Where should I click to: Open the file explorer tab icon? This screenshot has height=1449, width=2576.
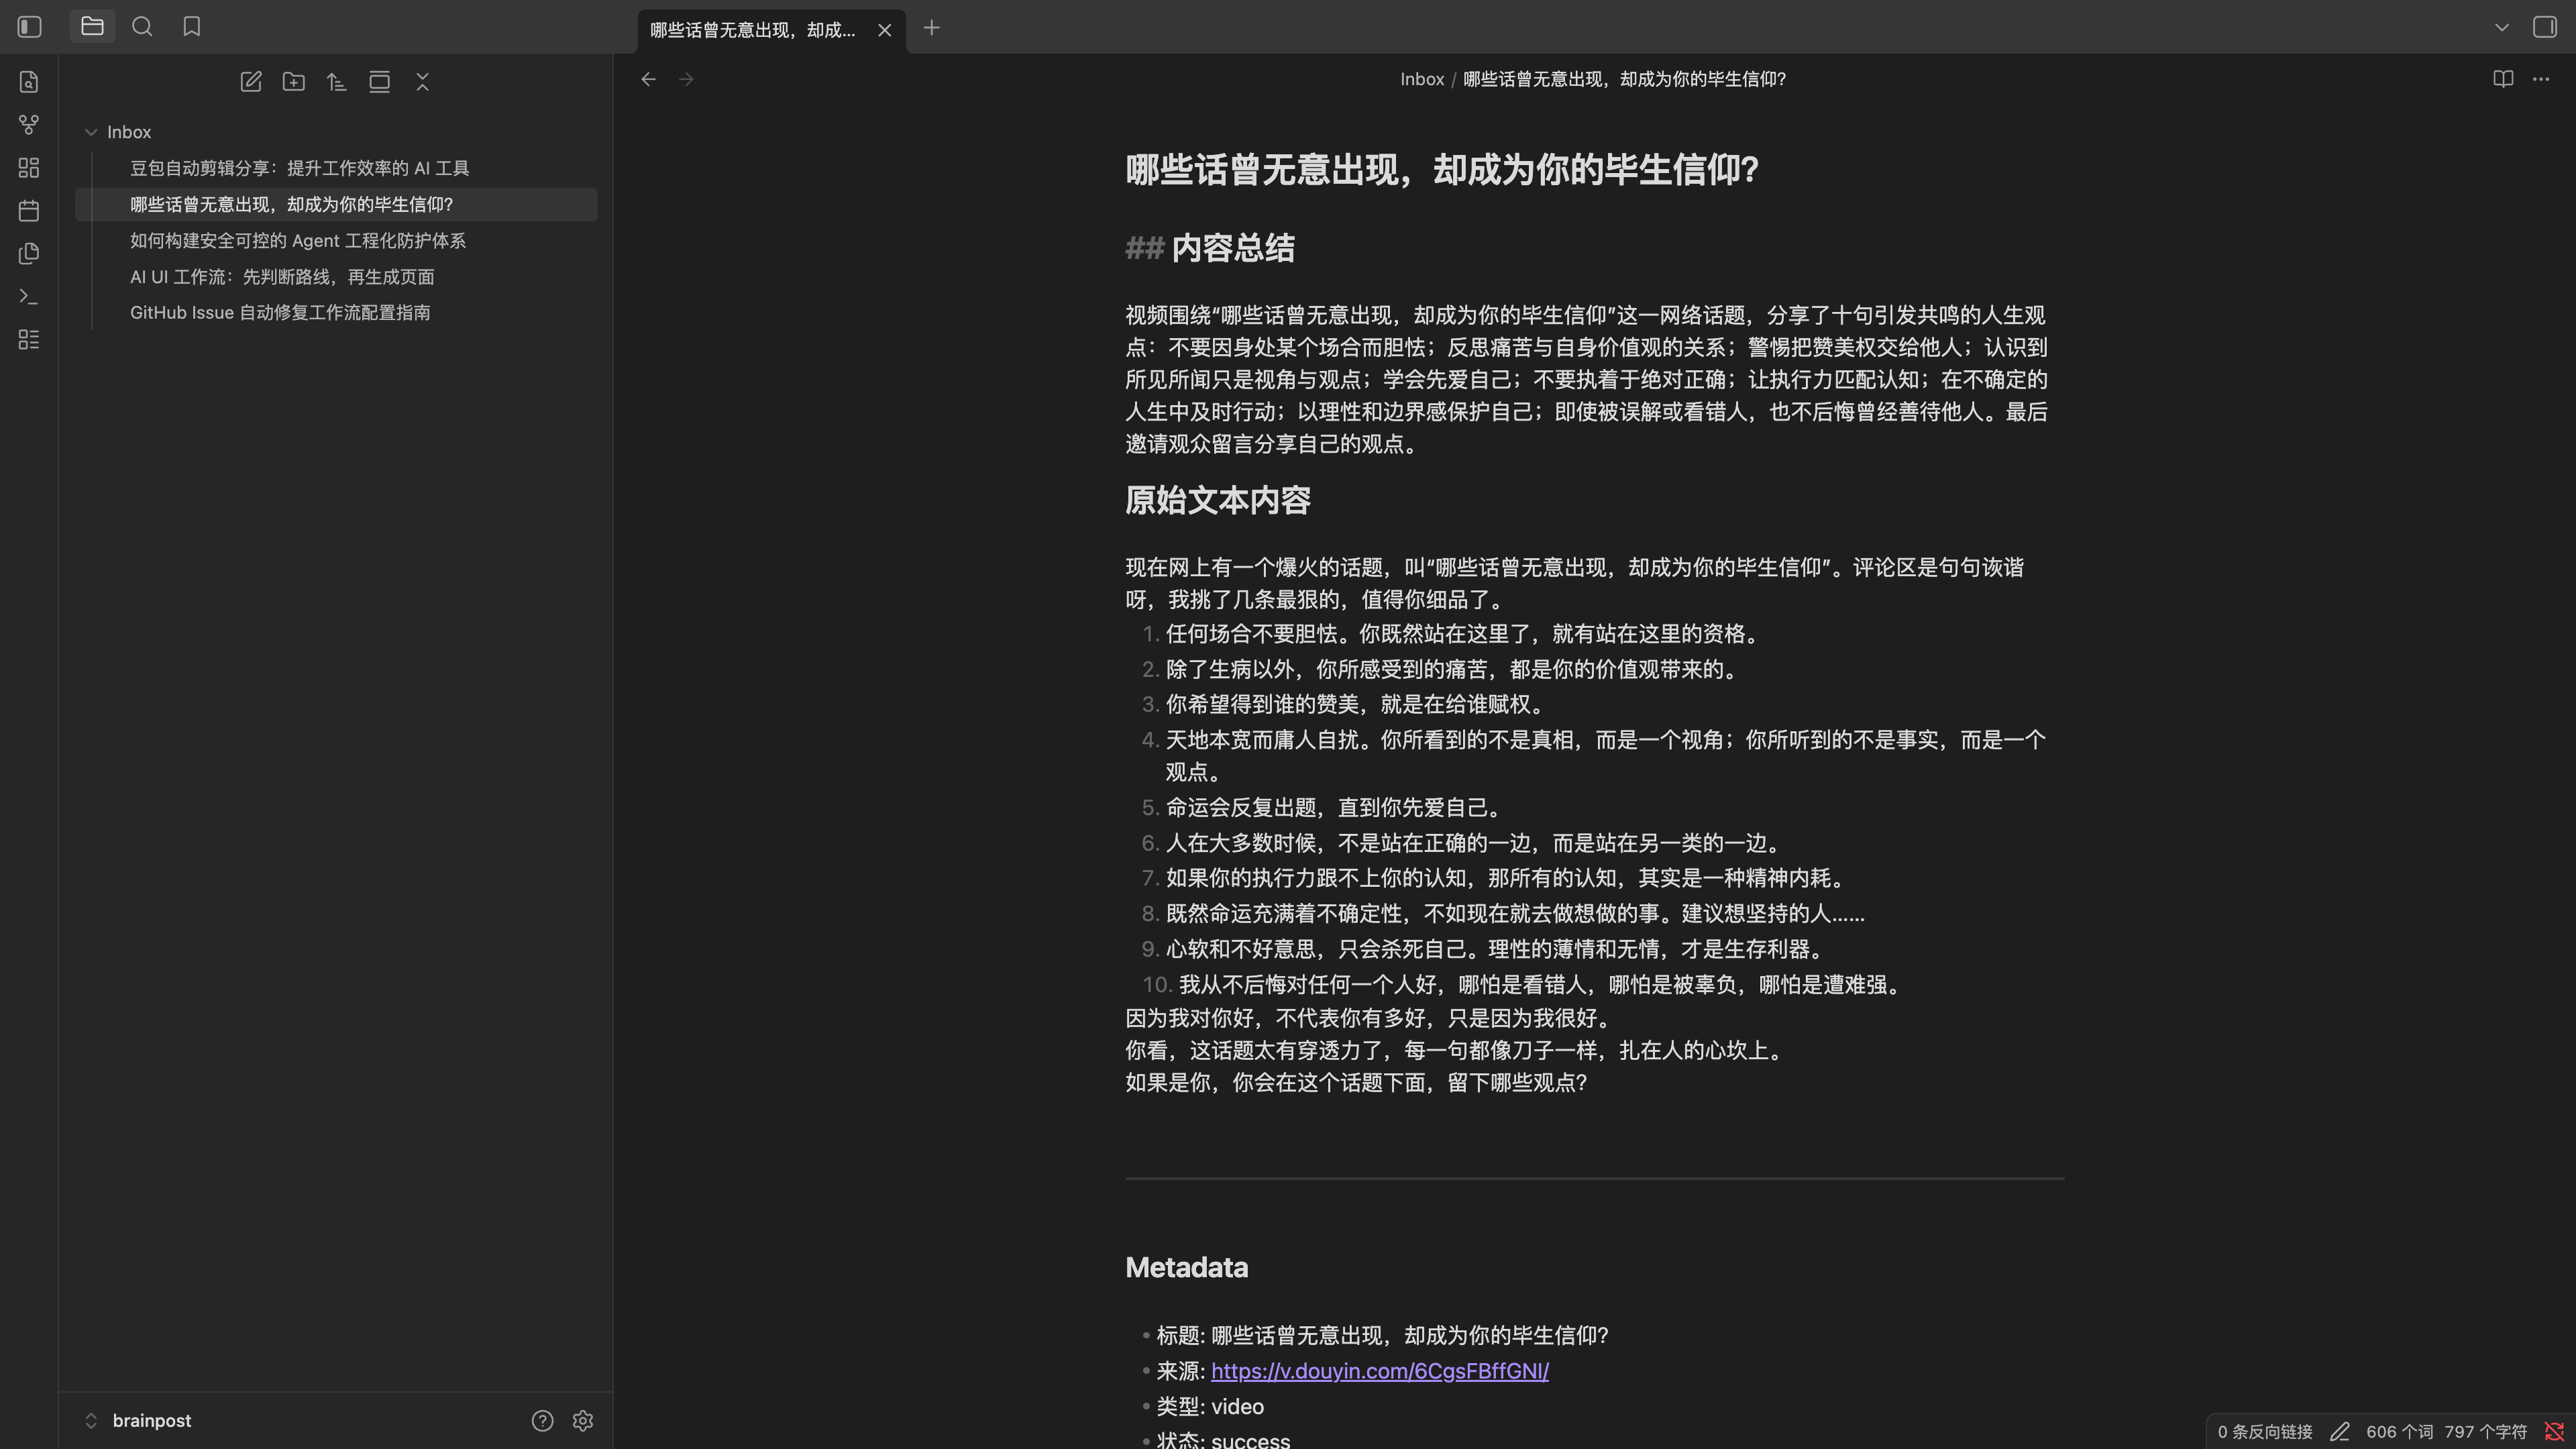coord(92,27)
